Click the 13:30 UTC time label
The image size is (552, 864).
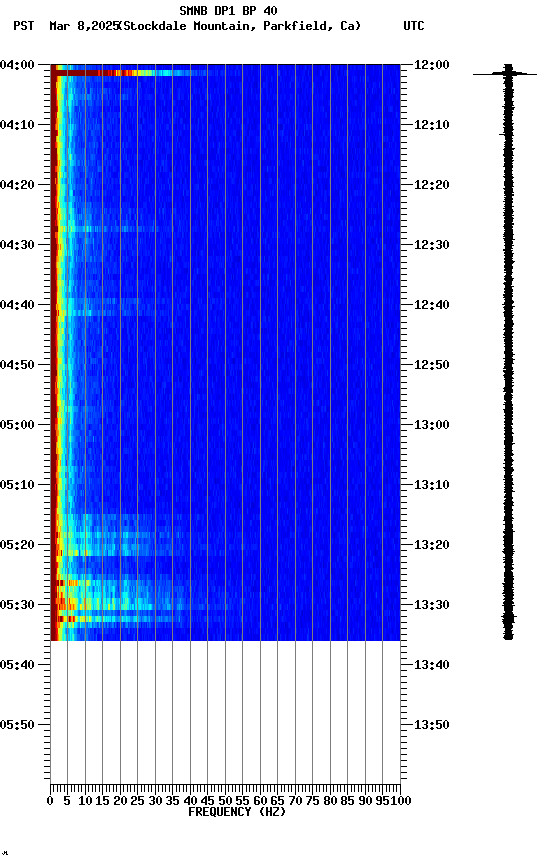[432, 605]
